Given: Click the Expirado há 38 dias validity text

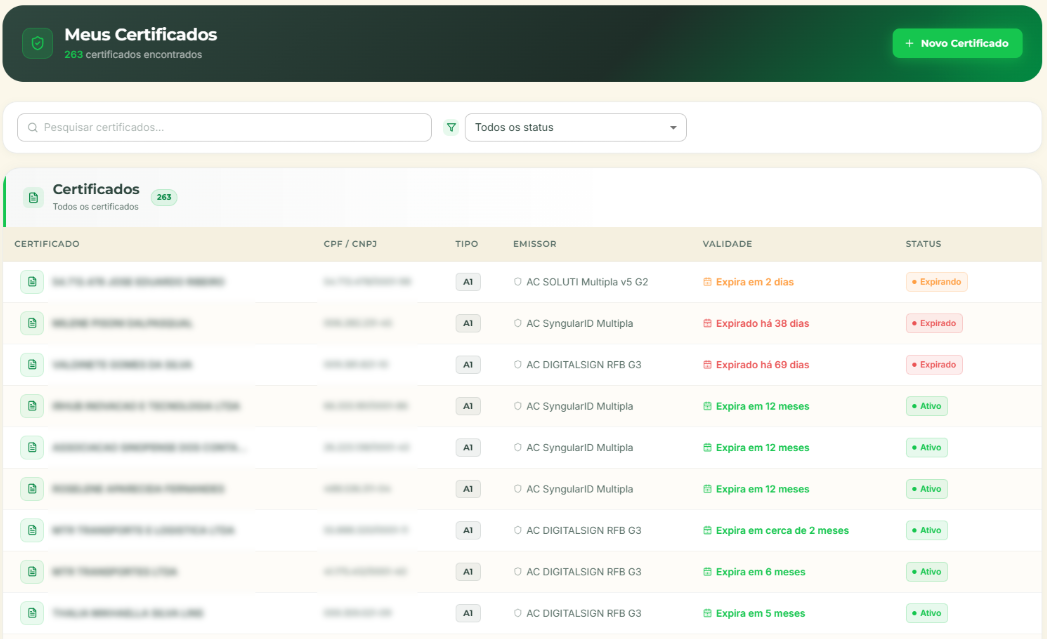Looking at the screenshot, I should [763, 323].
